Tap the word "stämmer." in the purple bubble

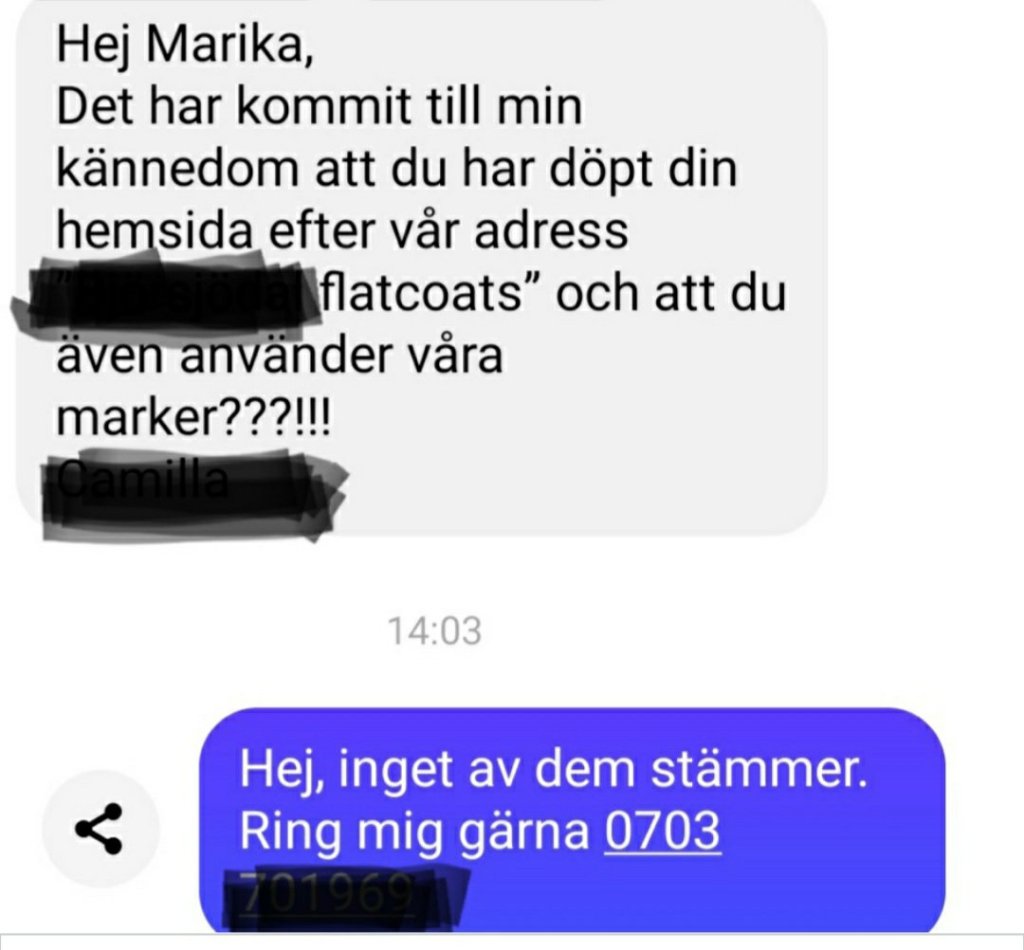(759, 768)
